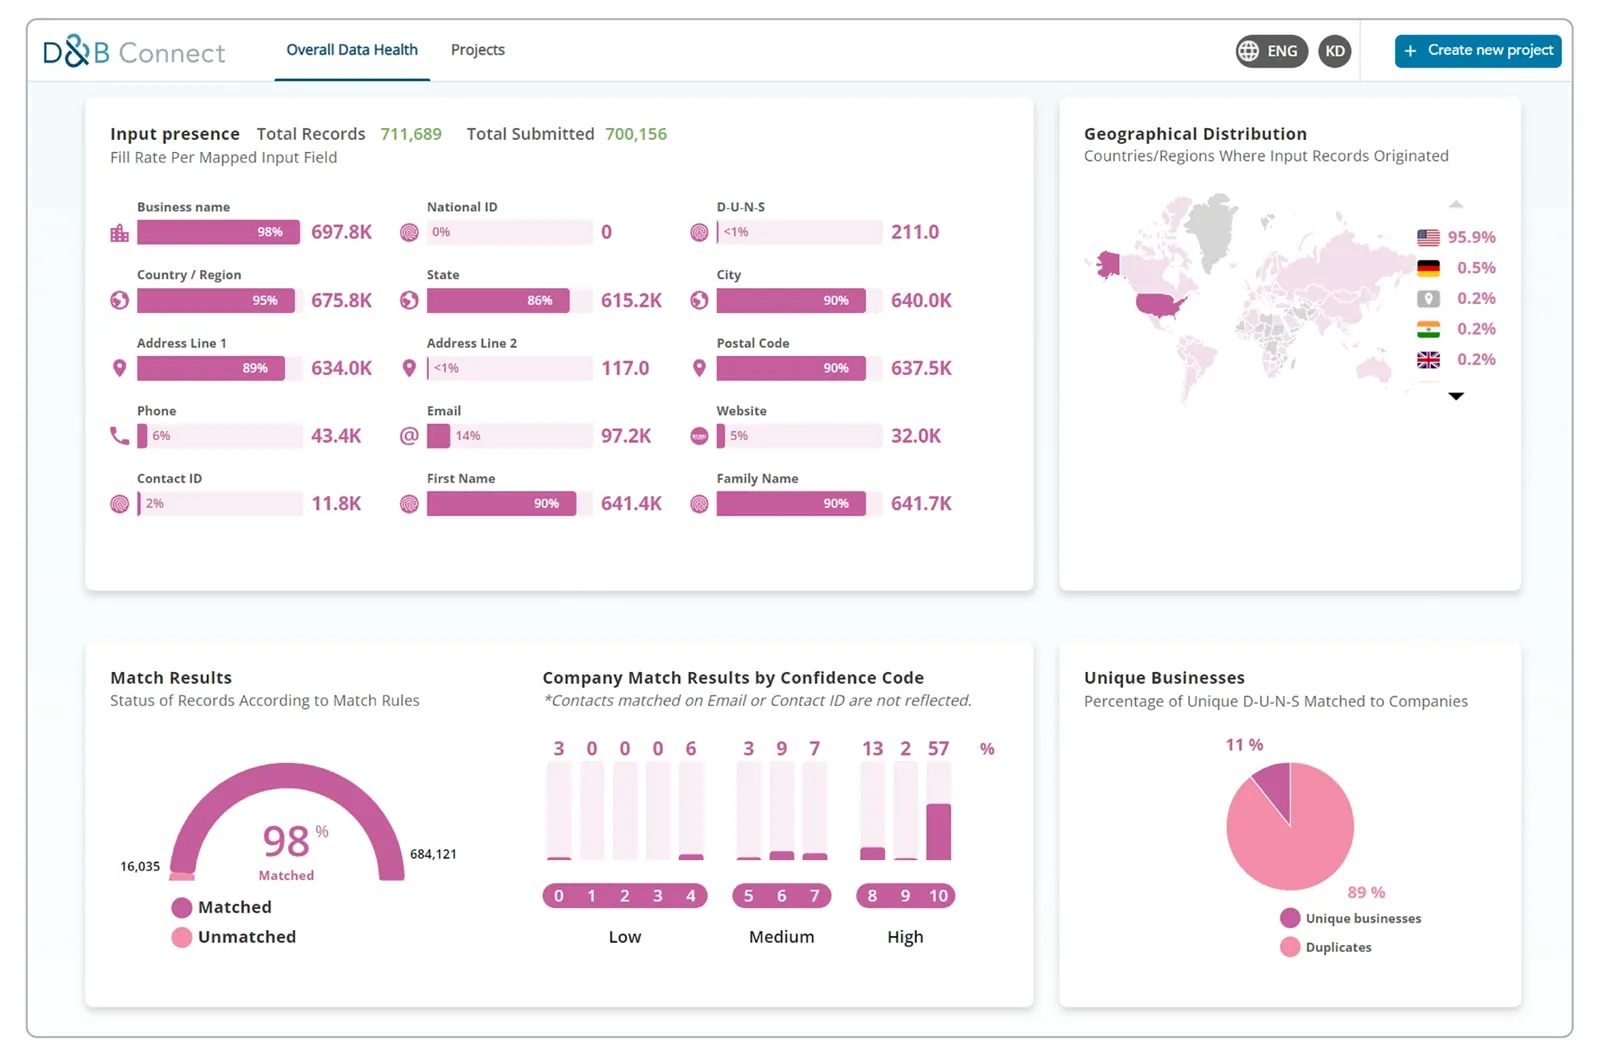Screen dimensions: 1600x1056
Task: Click the Unique Businesses heading
Action: pyautogui.click(x=1164, y=678)
